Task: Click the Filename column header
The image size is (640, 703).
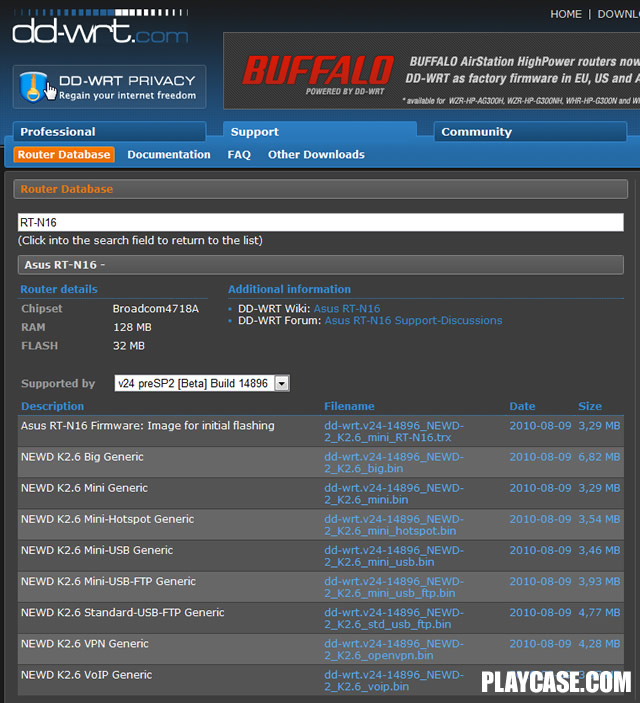Action: (349, 406)
